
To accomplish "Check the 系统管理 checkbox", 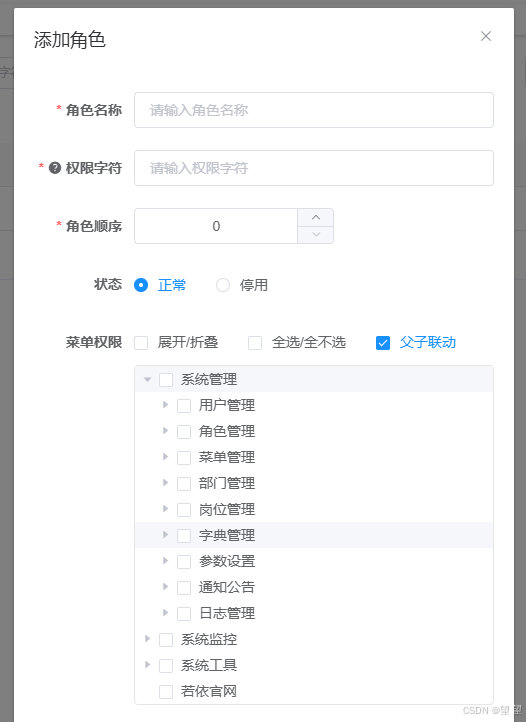I will (166, 380).
